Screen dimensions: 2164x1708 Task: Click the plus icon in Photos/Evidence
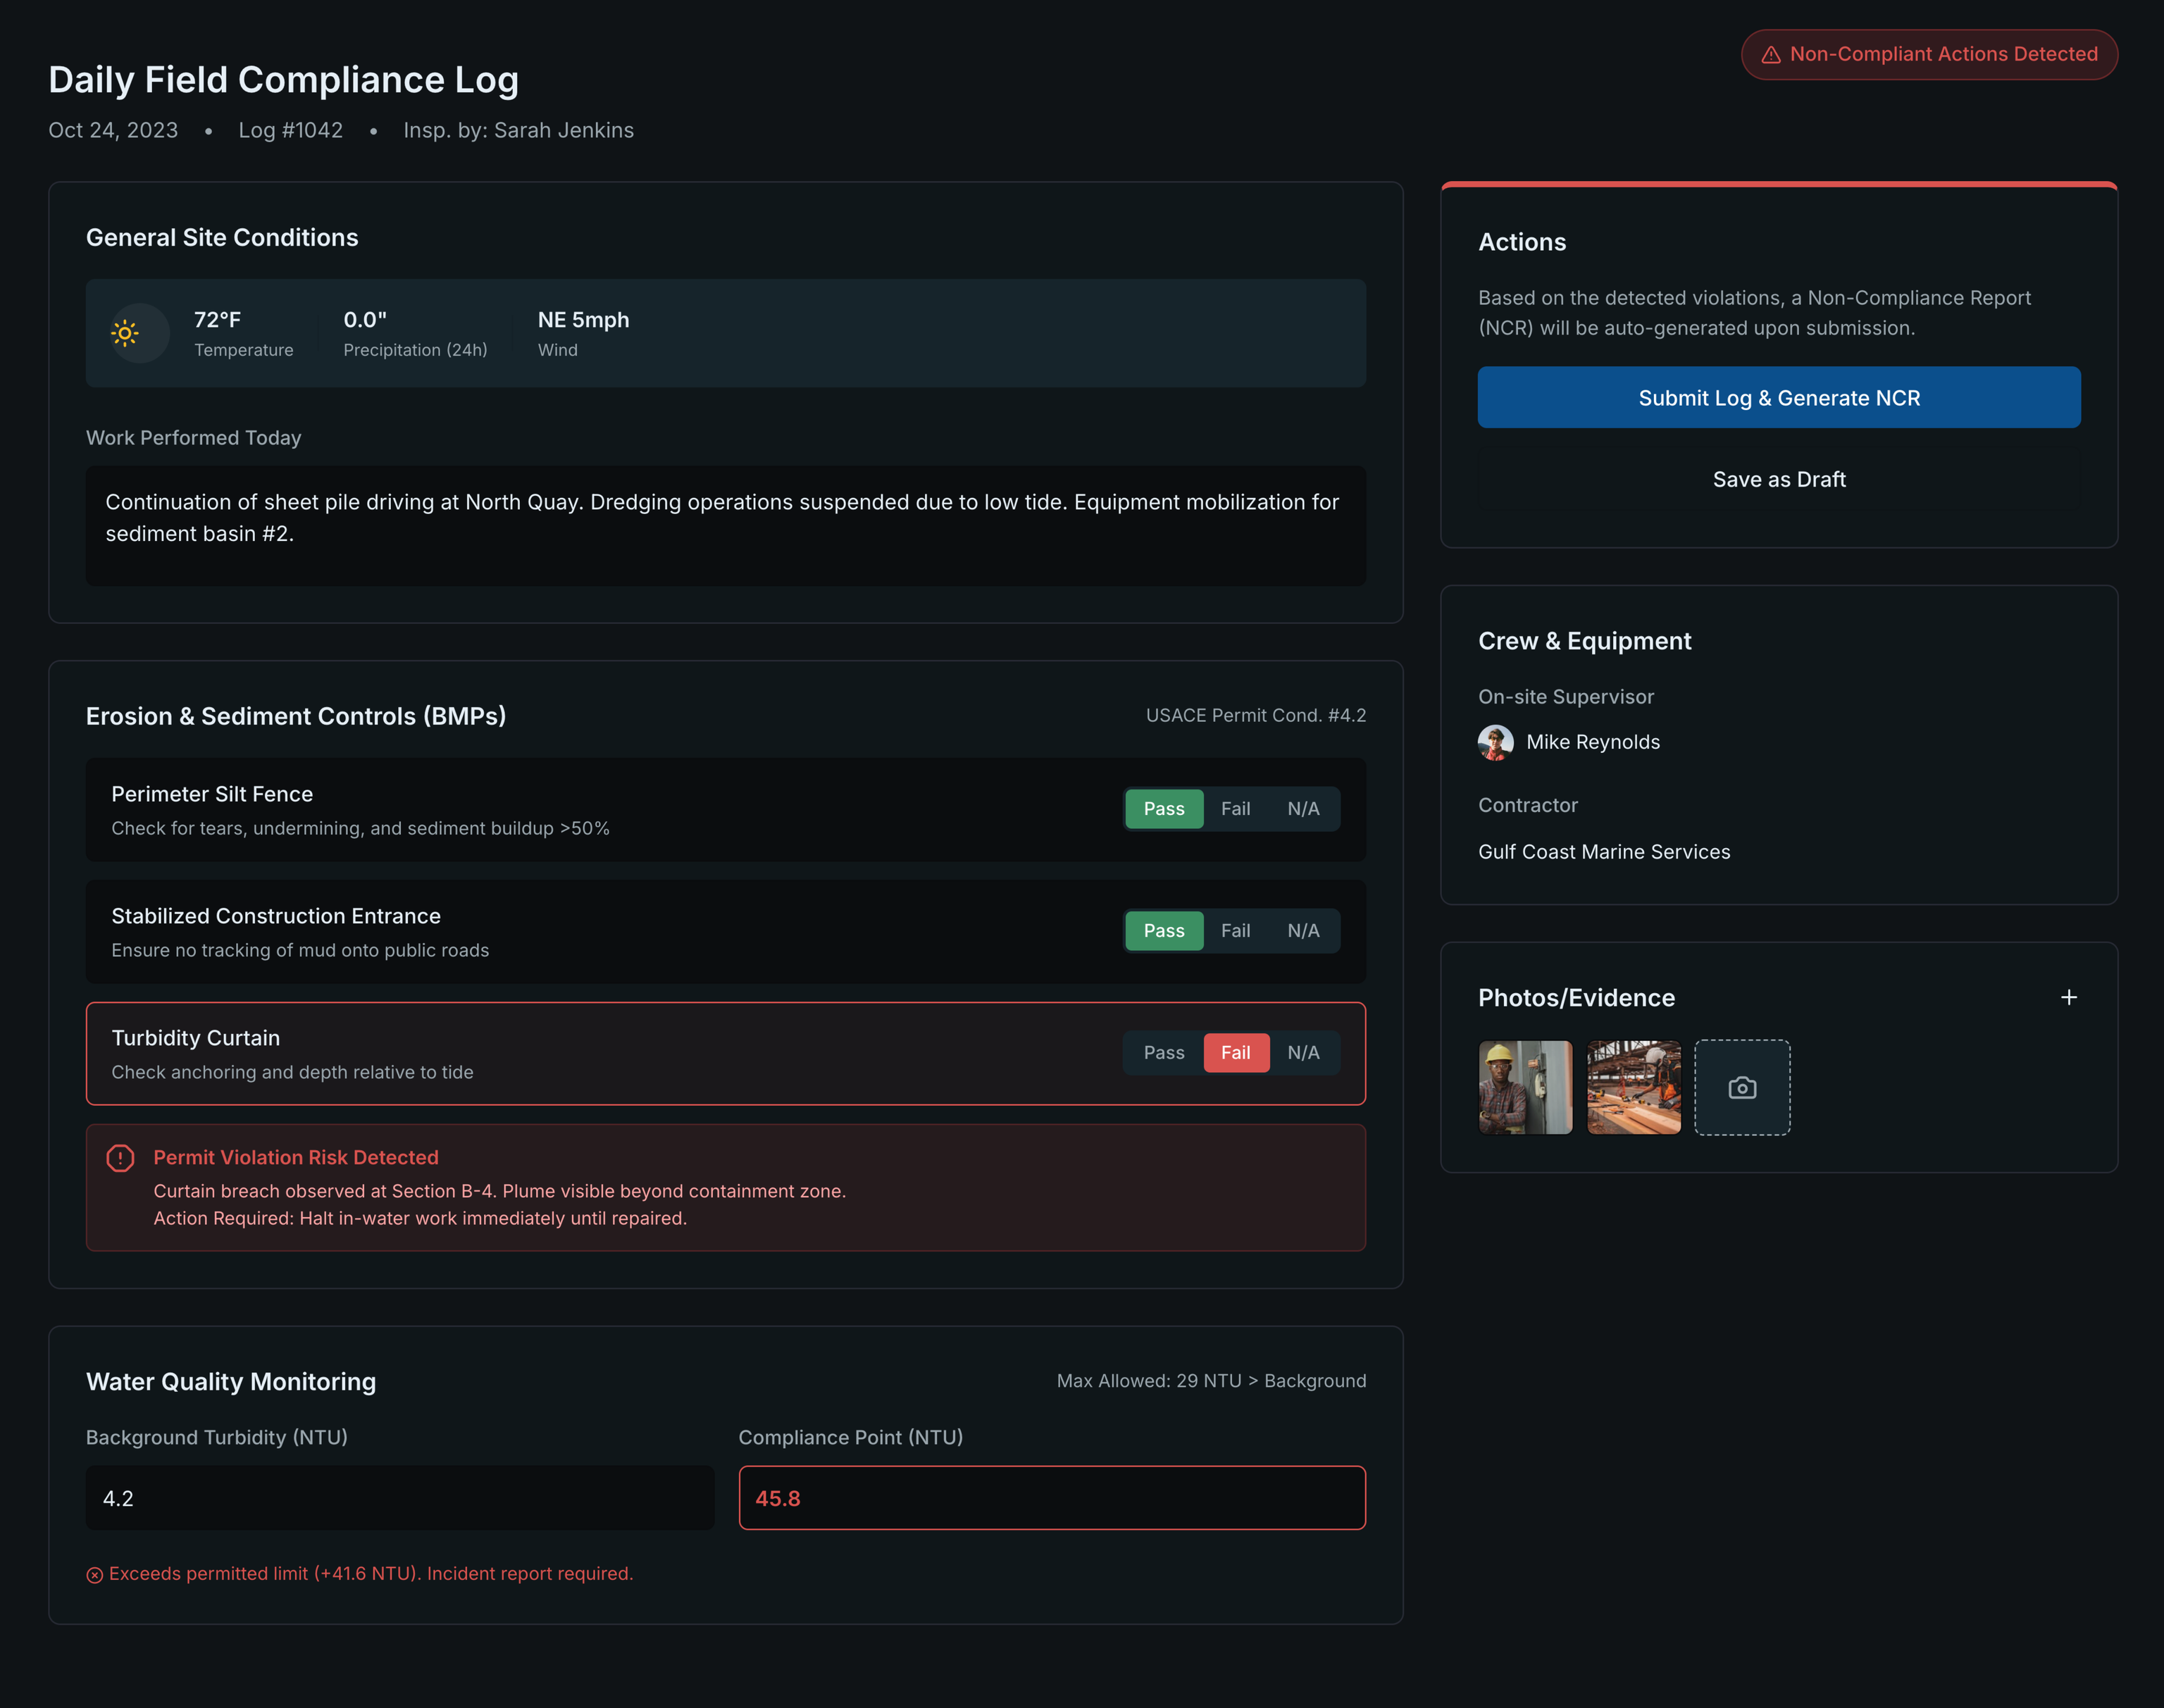tap(2068, 997)
